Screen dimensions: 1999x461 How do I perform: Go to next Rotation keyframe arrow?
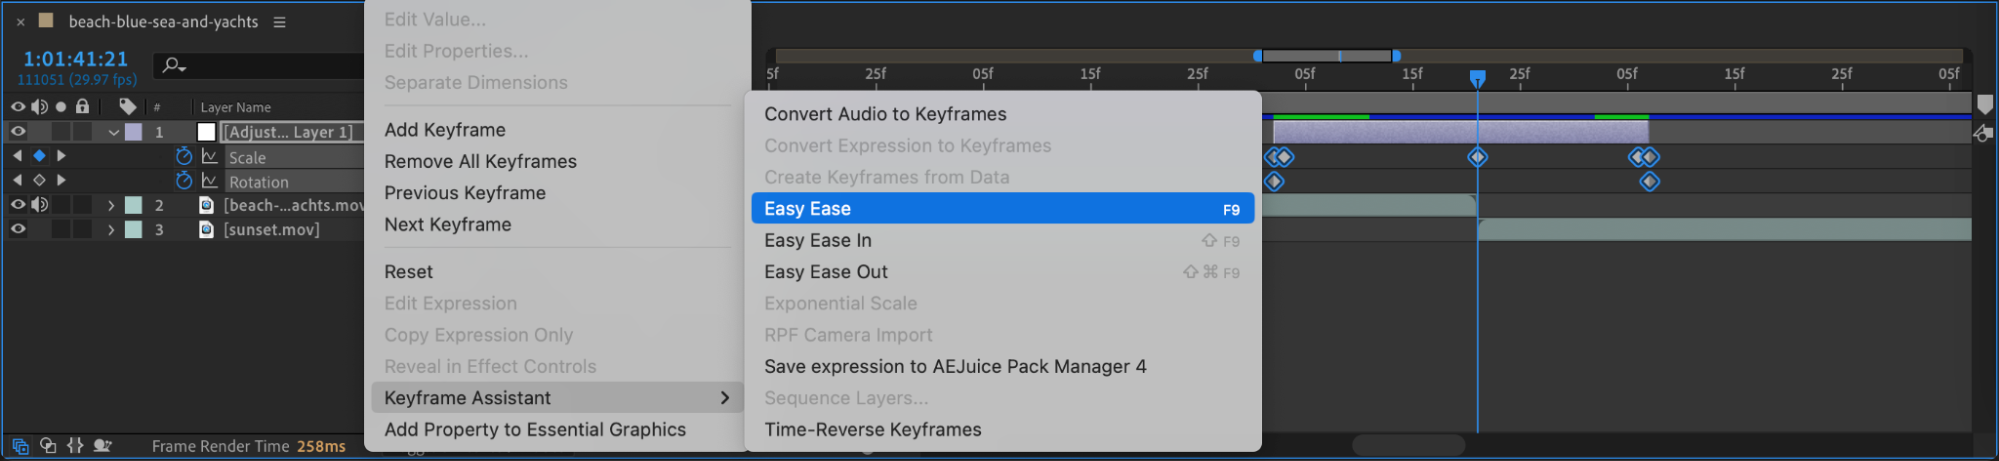click(x=61, y=181)
